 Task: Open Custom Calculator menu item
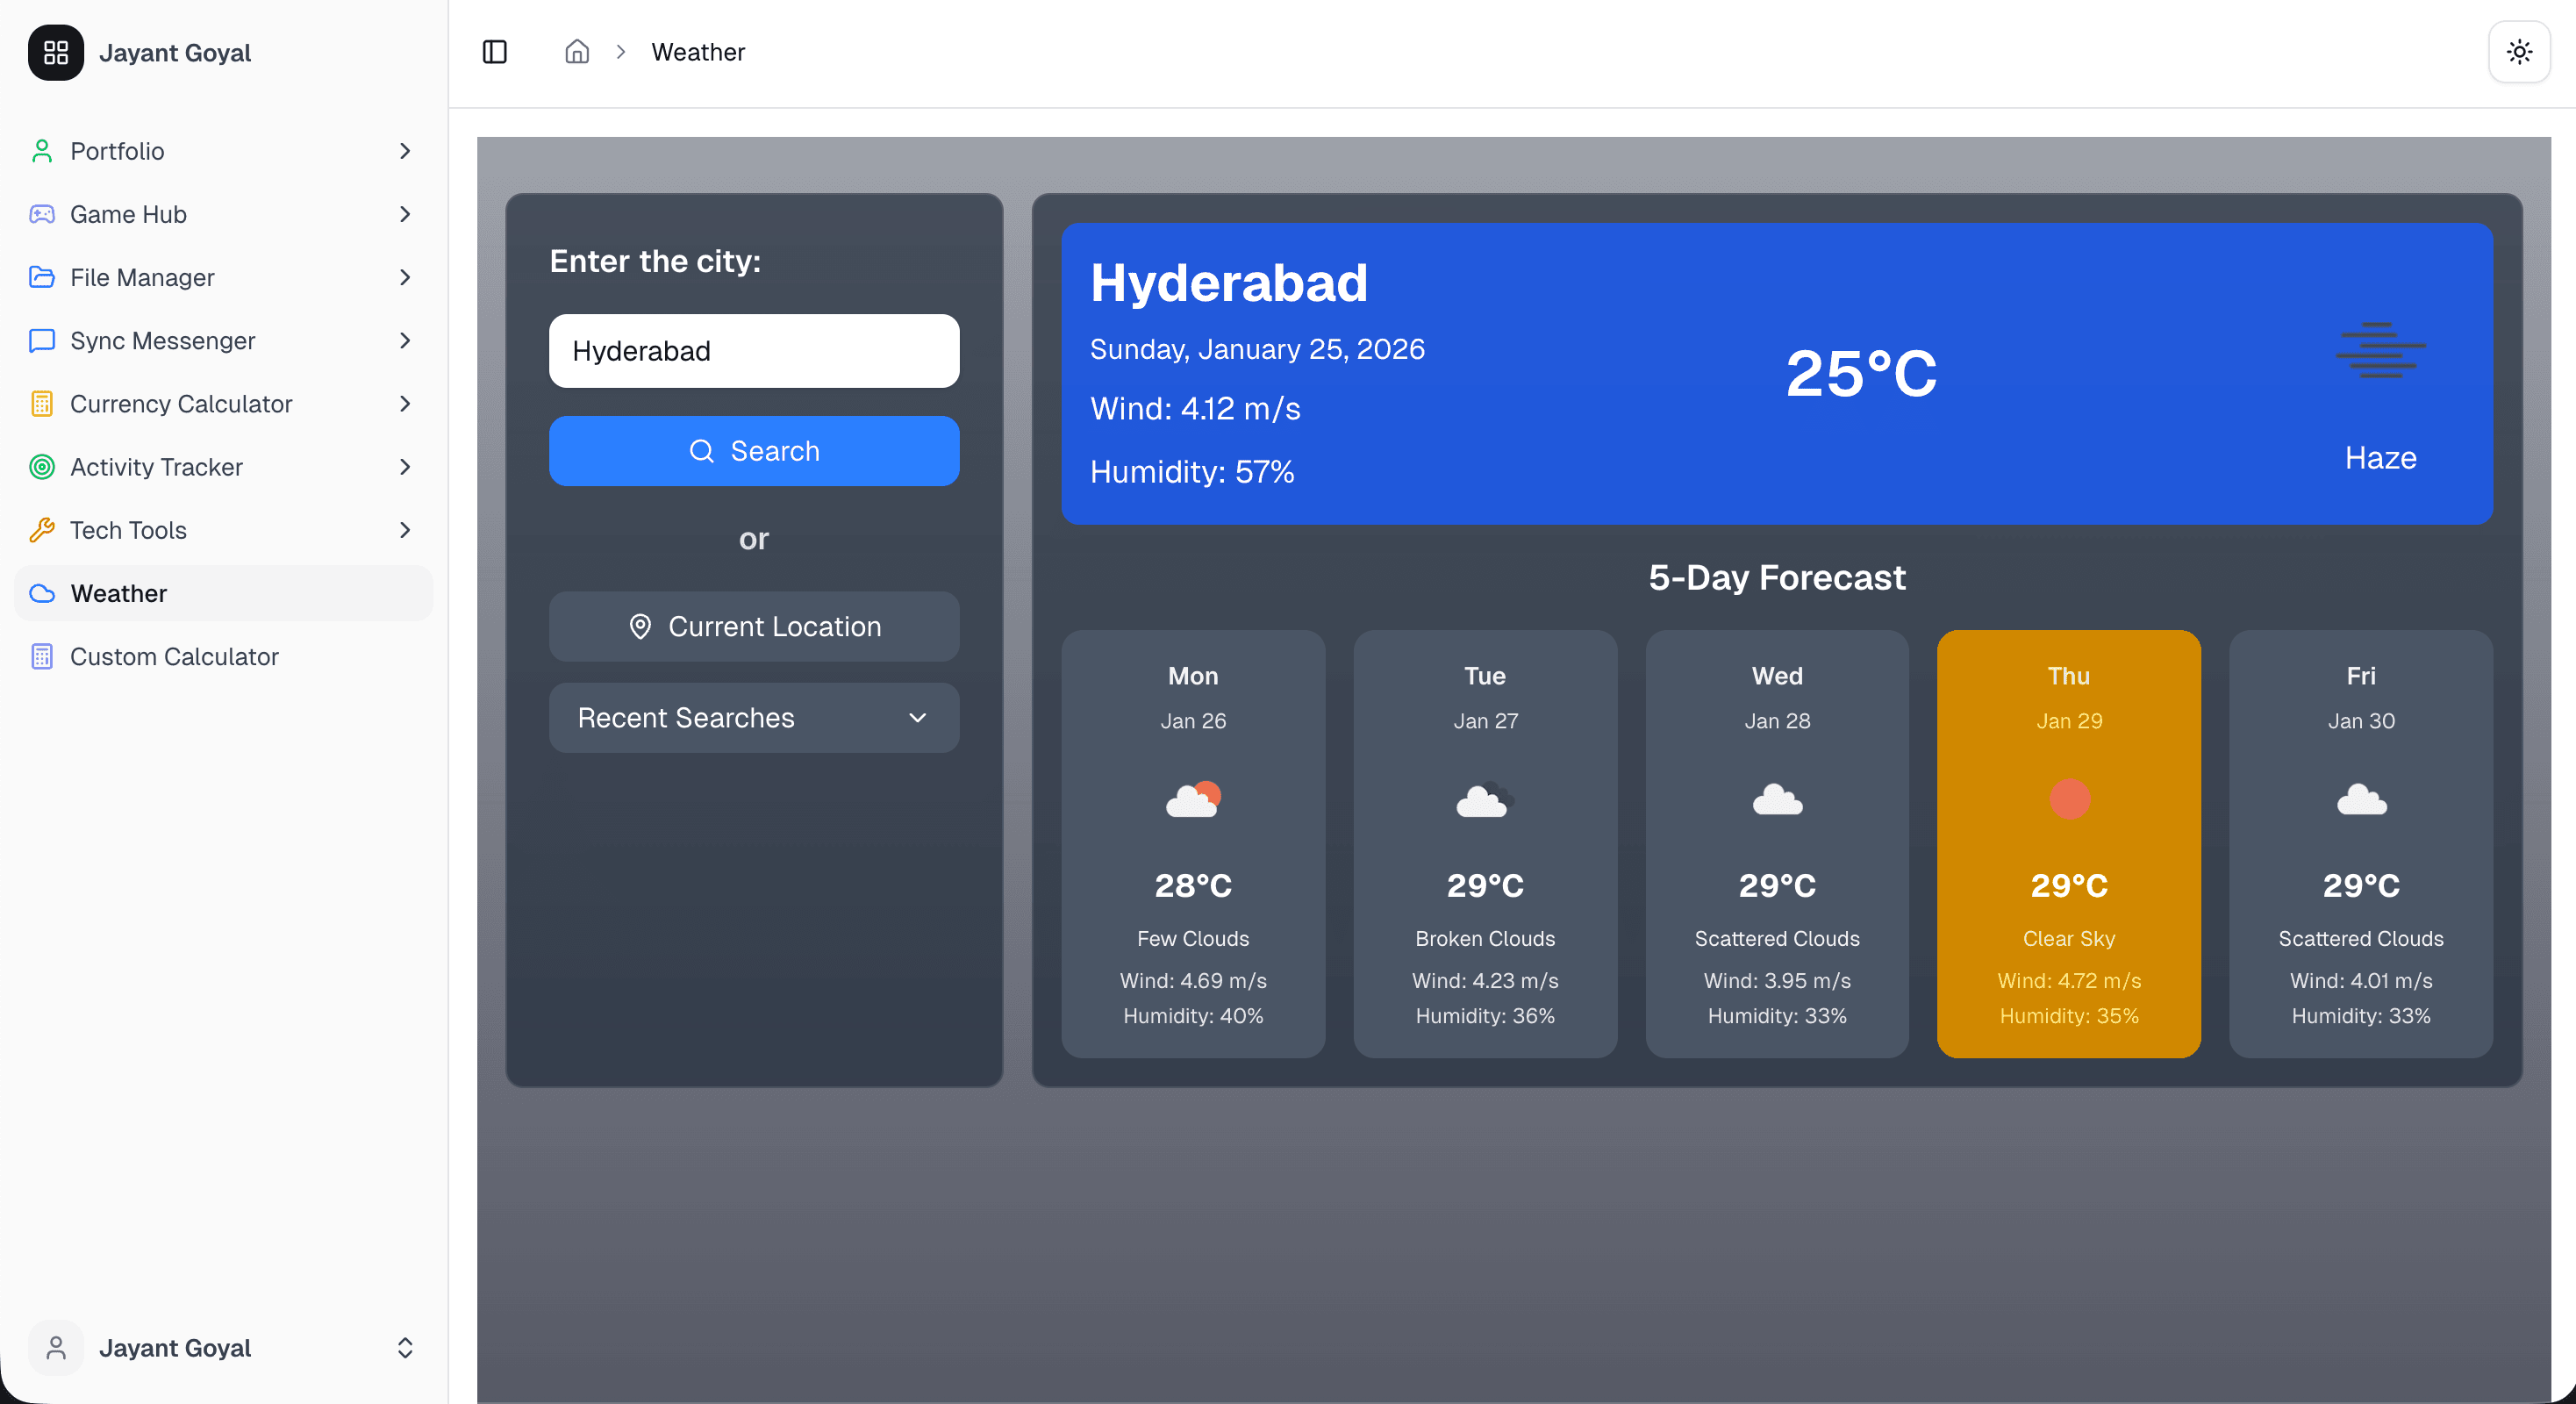[224, 656]
